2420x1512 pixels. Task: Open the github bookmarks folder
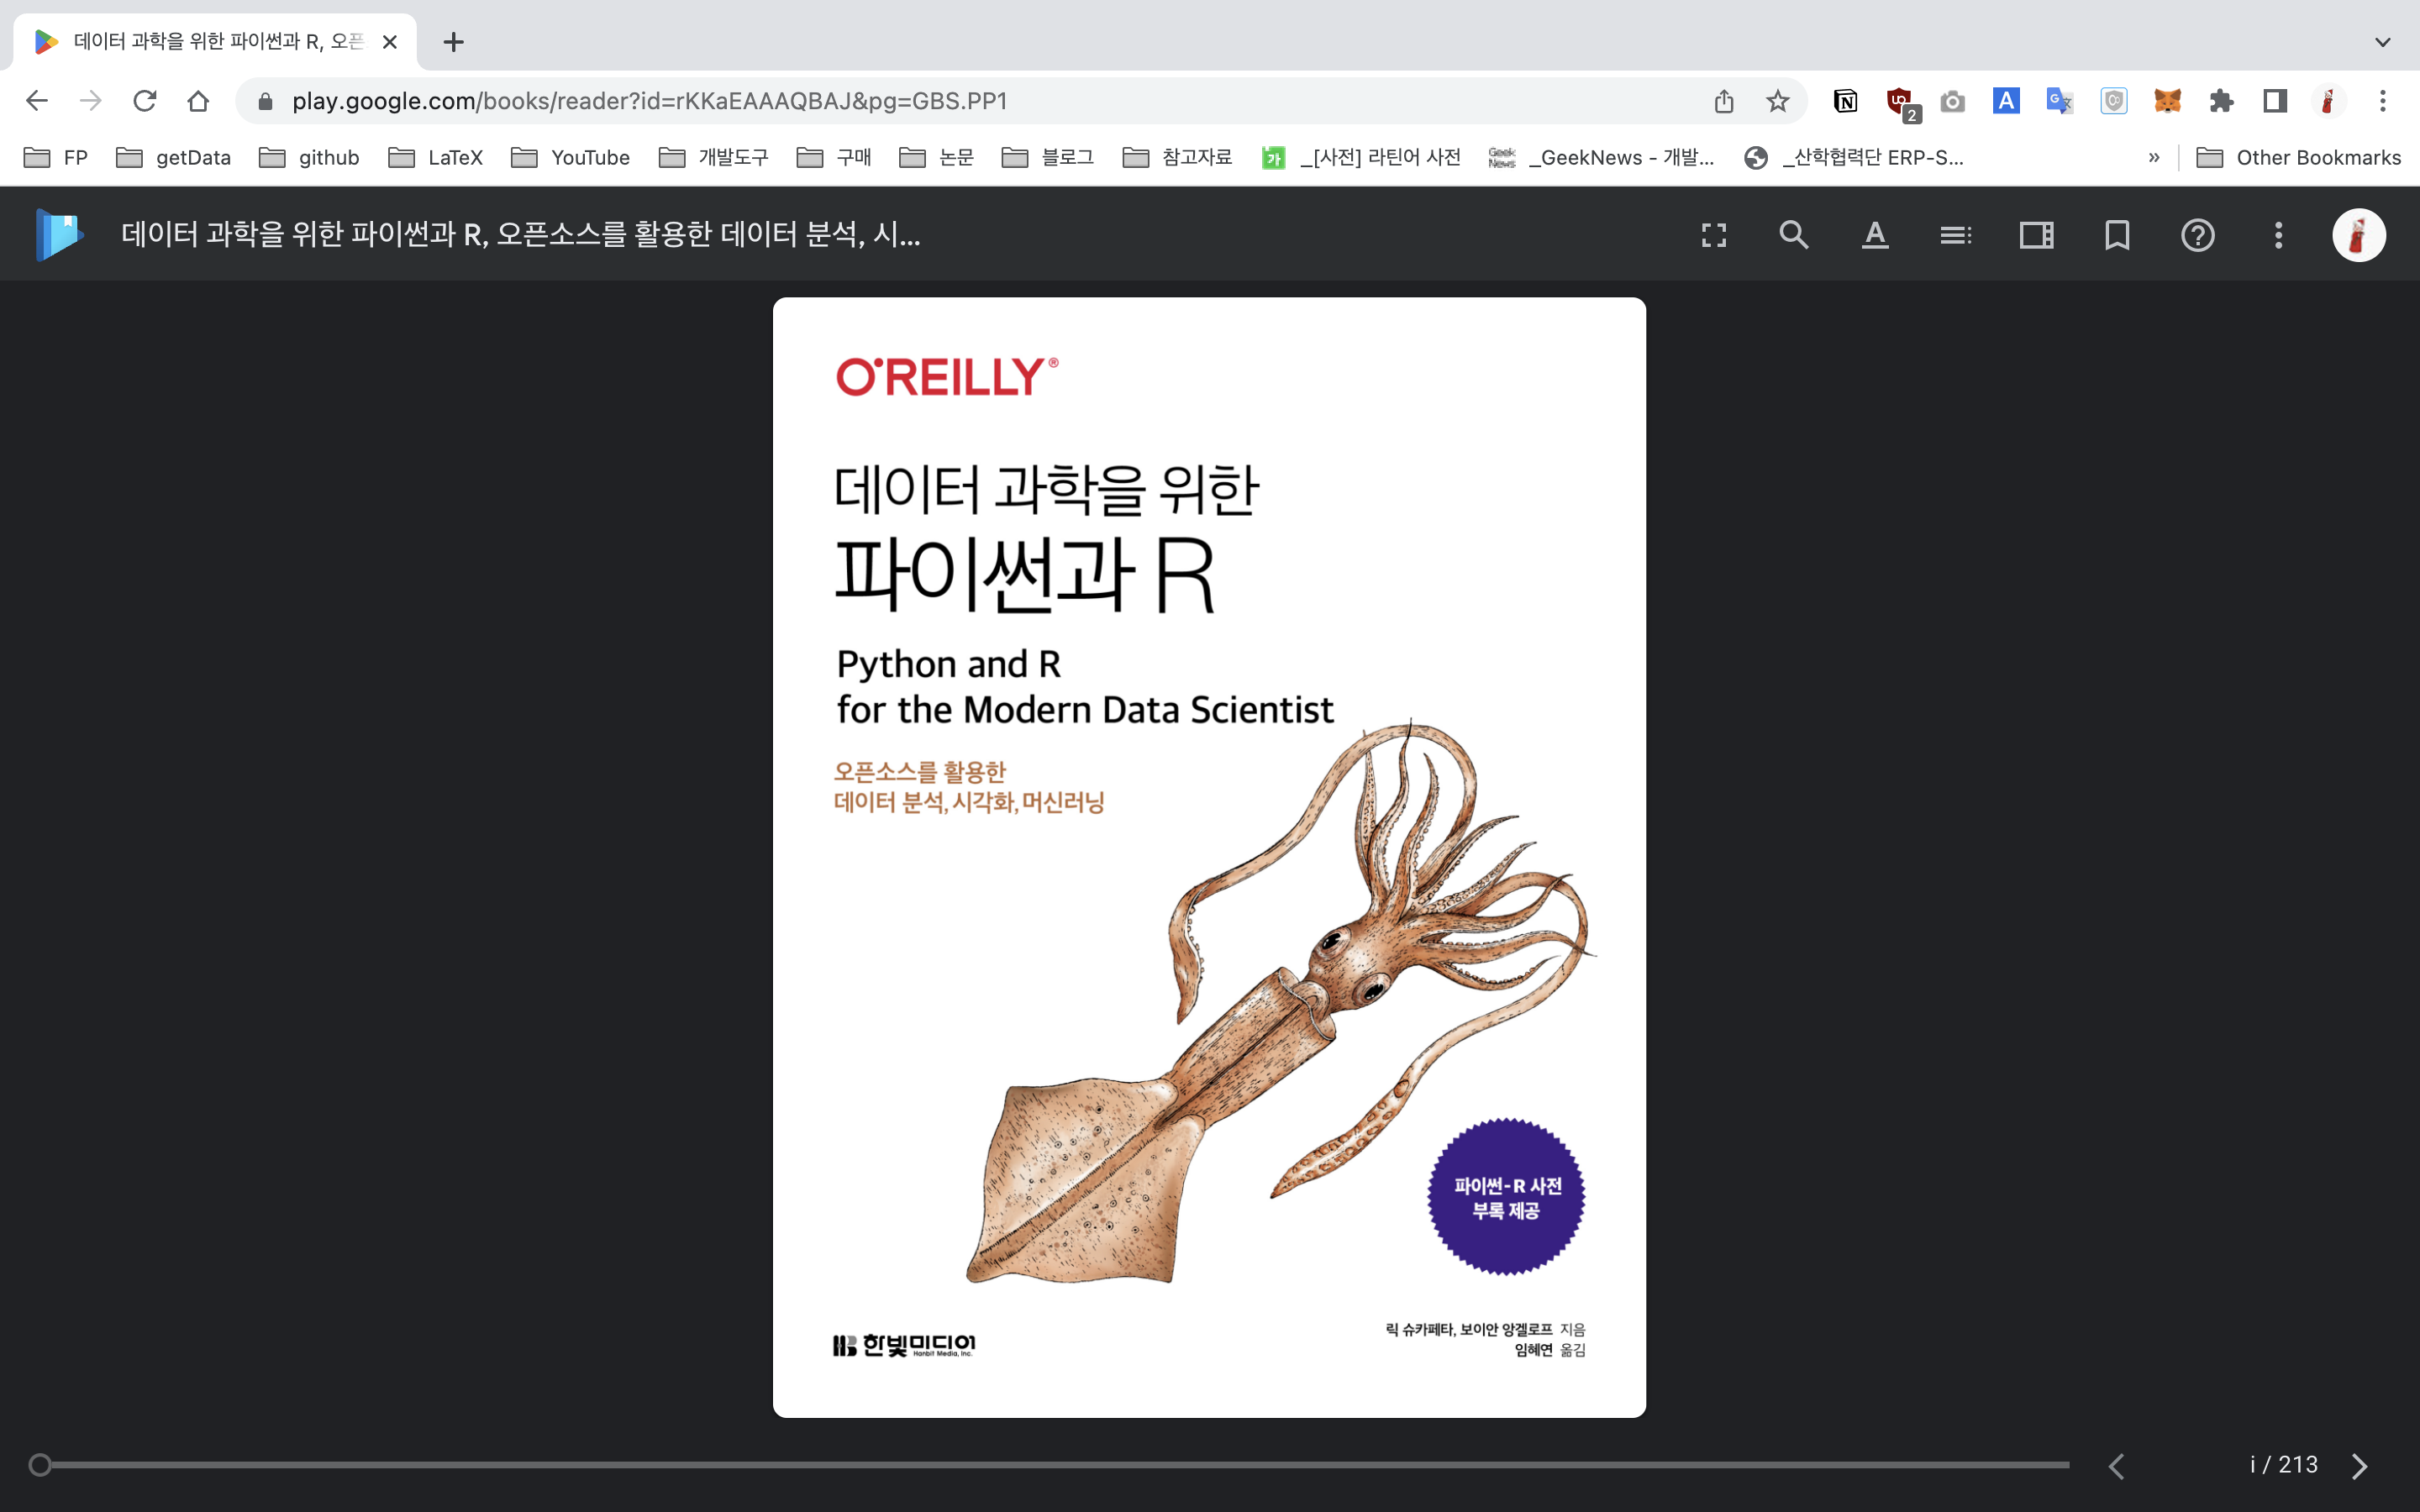pyautogui.click(x=309, y=158)
